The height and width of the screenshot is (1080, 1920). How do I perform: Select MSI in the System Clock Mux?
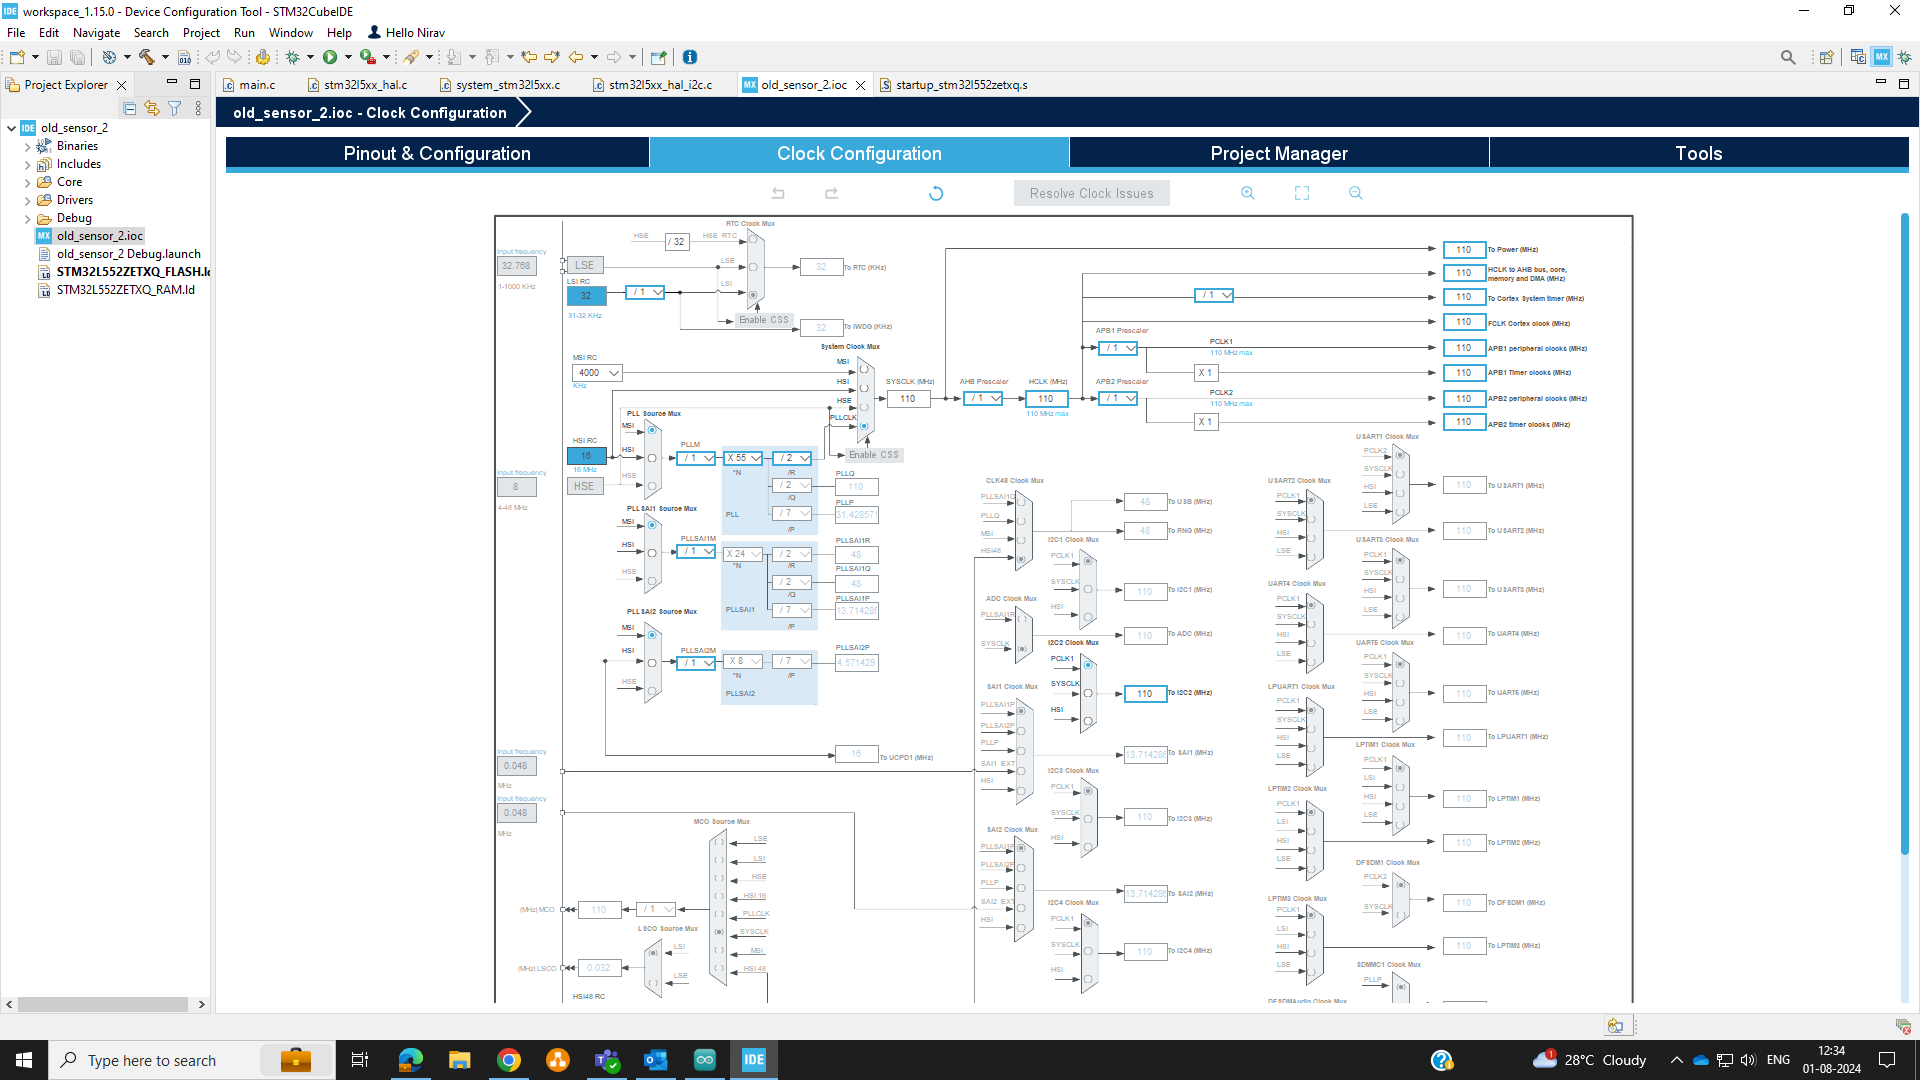(x=864, y=371)
